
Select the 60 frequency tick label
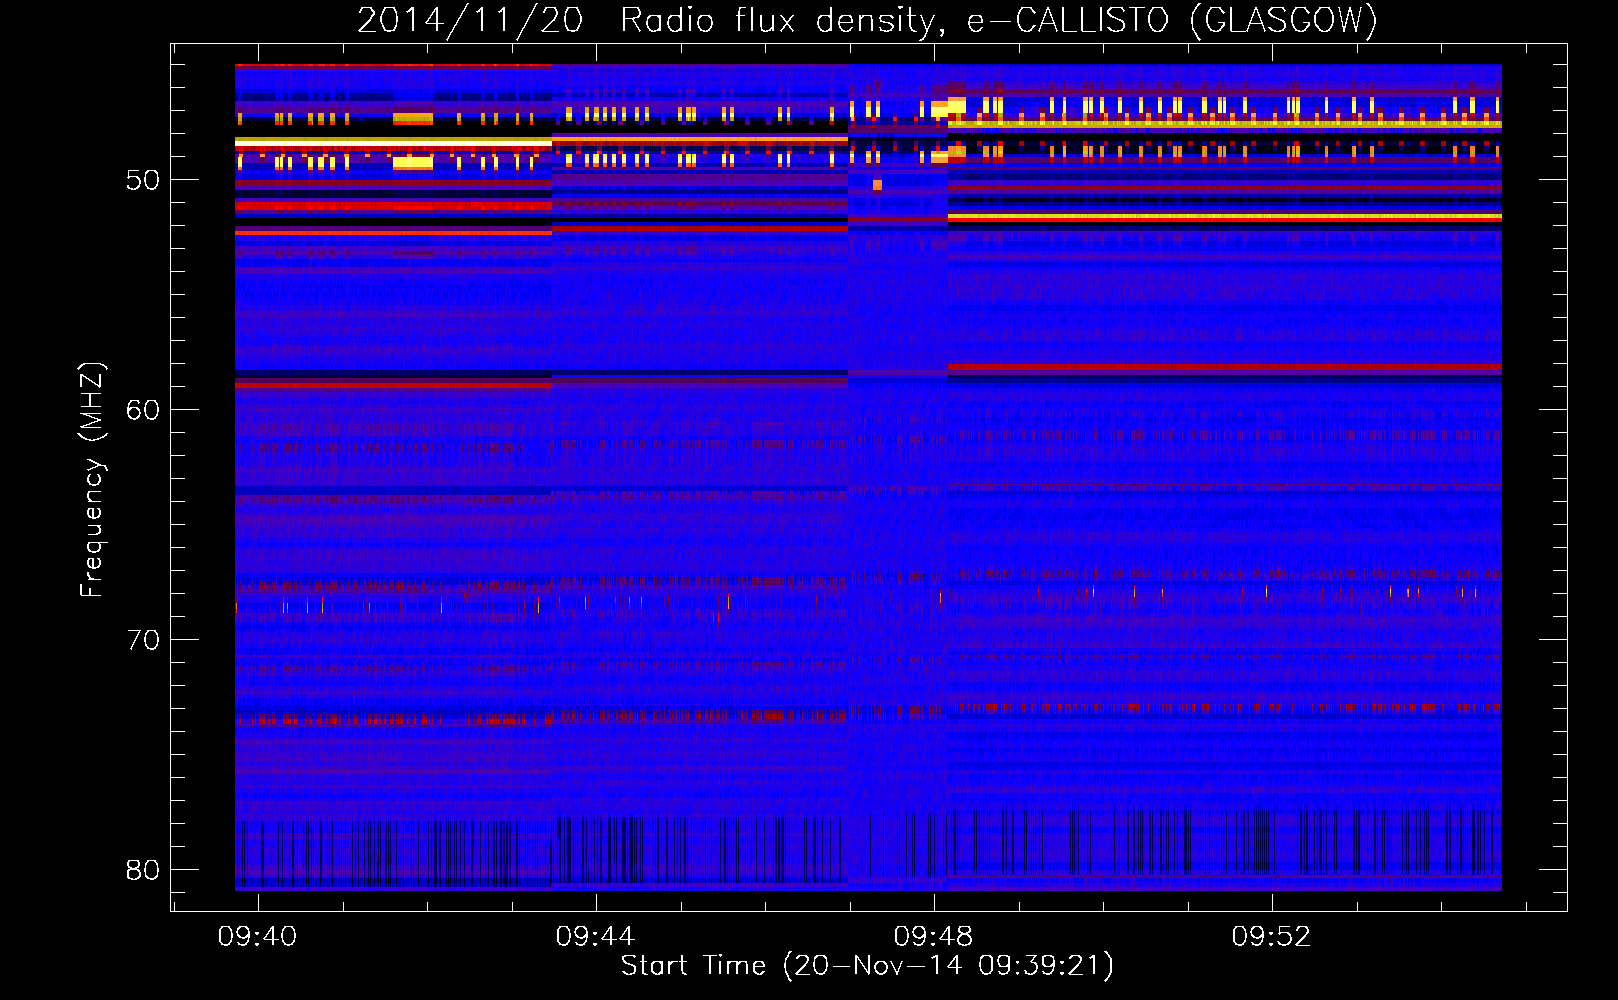coord(143,410)
